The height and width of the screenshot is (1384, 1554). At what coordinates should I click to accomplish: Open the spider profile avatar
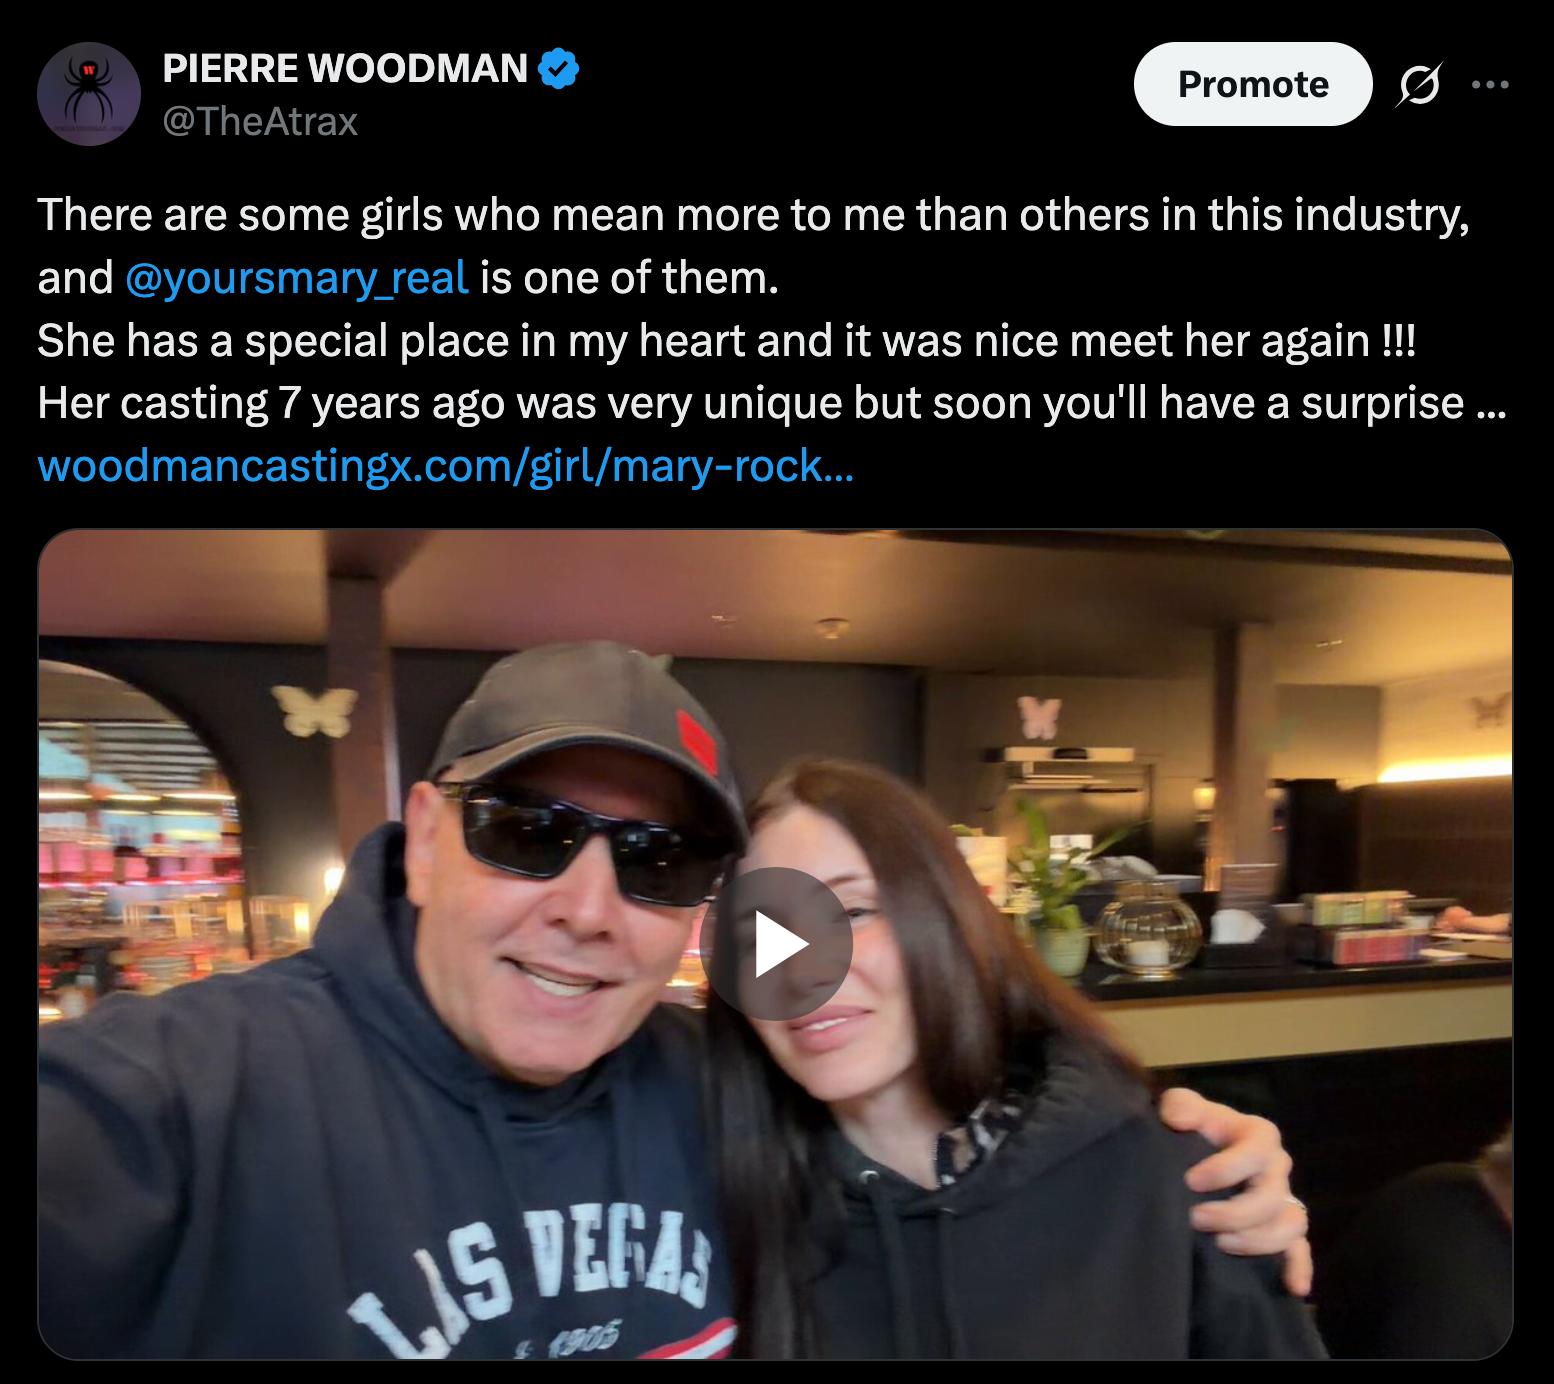[x=89, y=94]
